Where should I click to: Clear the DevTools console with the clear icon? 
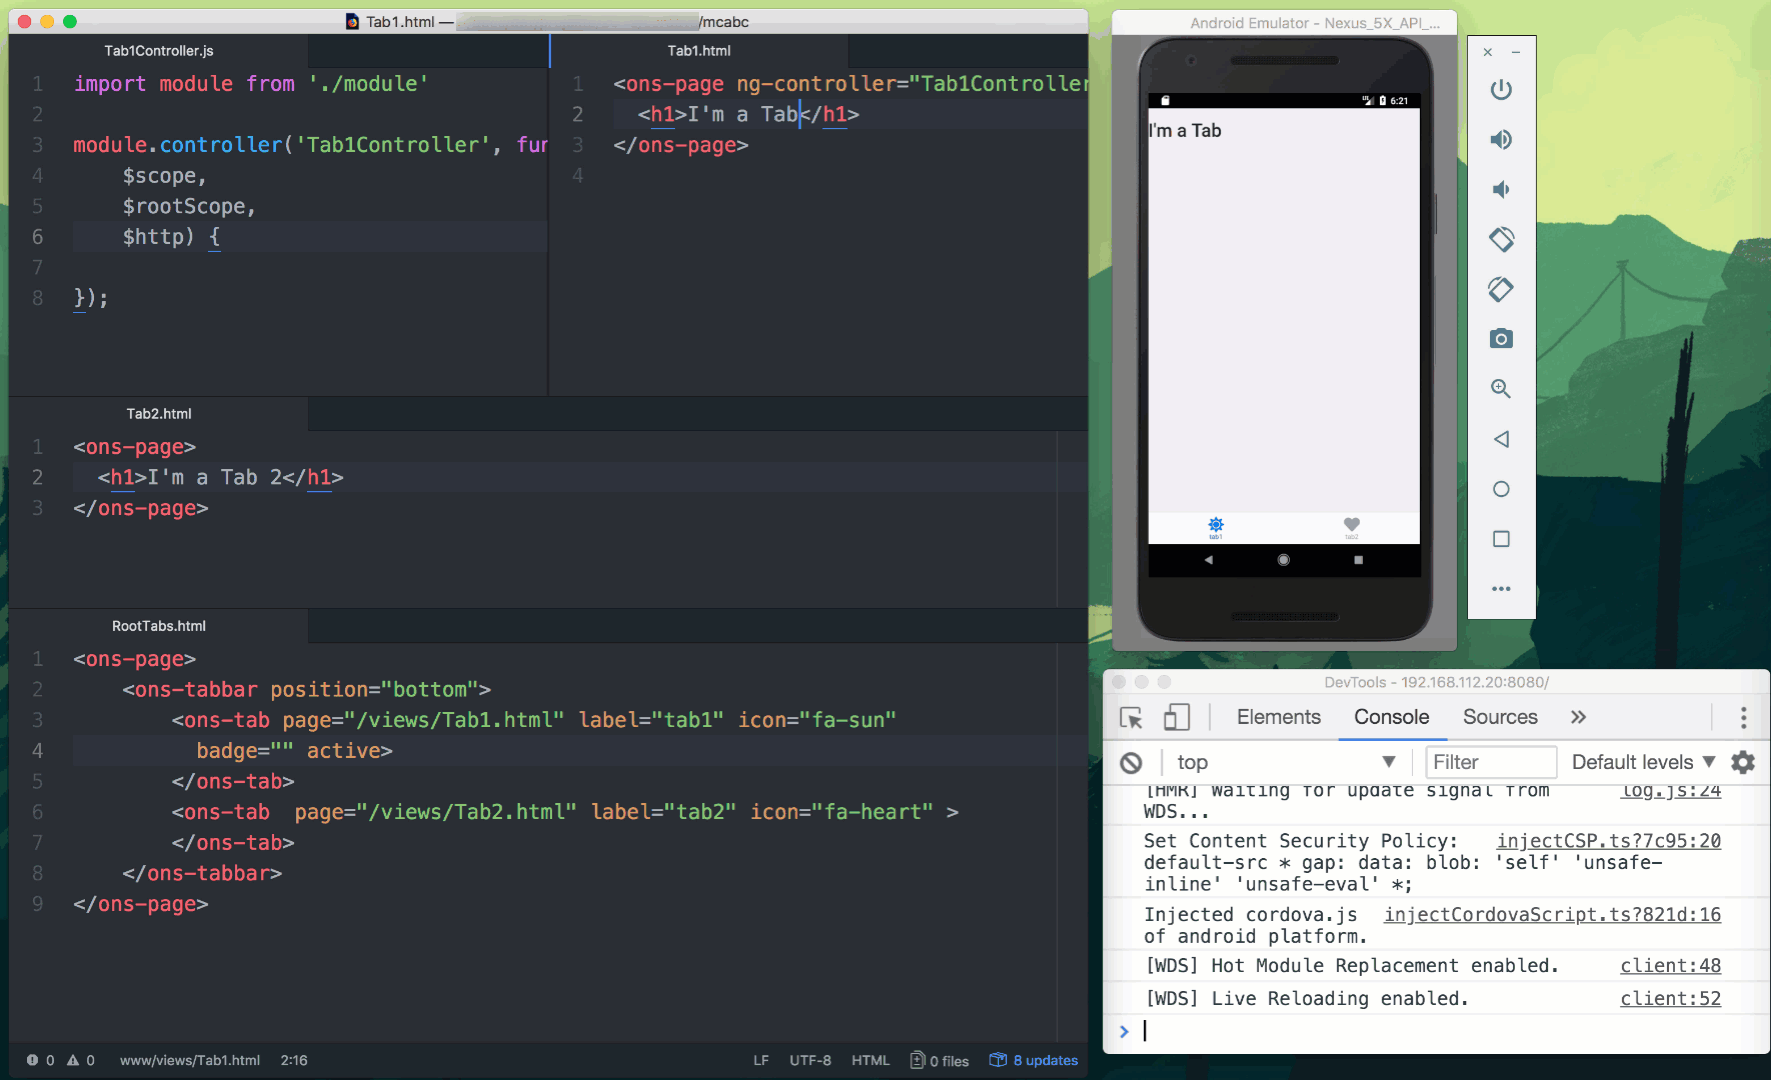click(x=1131, y=763)
